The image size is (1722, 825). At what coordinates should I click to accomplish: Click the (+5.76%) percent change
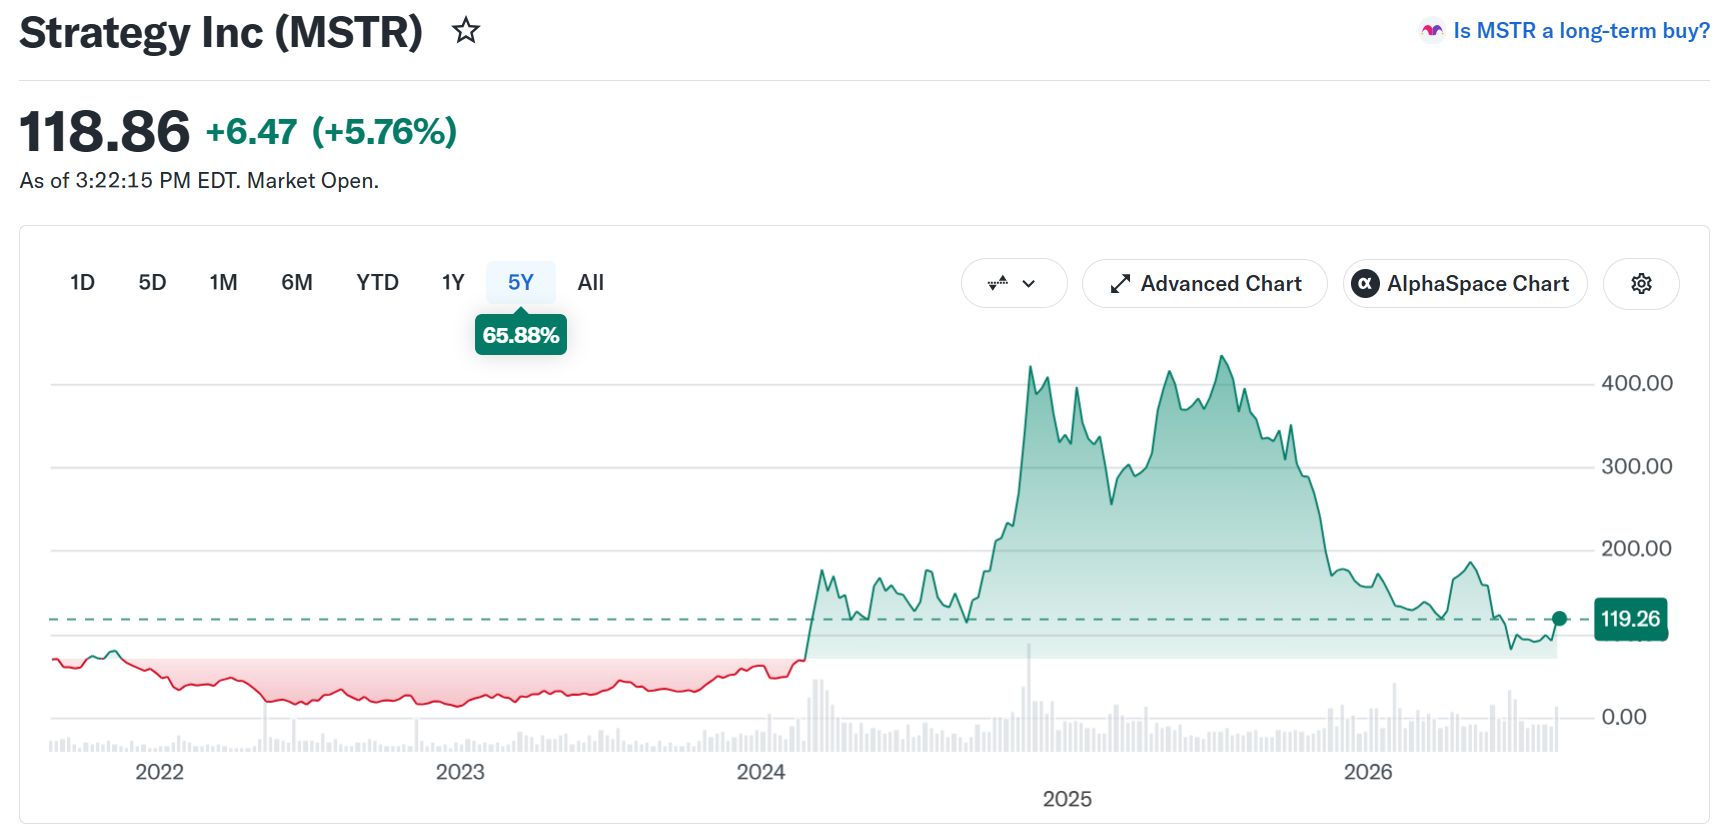point(385,132)
